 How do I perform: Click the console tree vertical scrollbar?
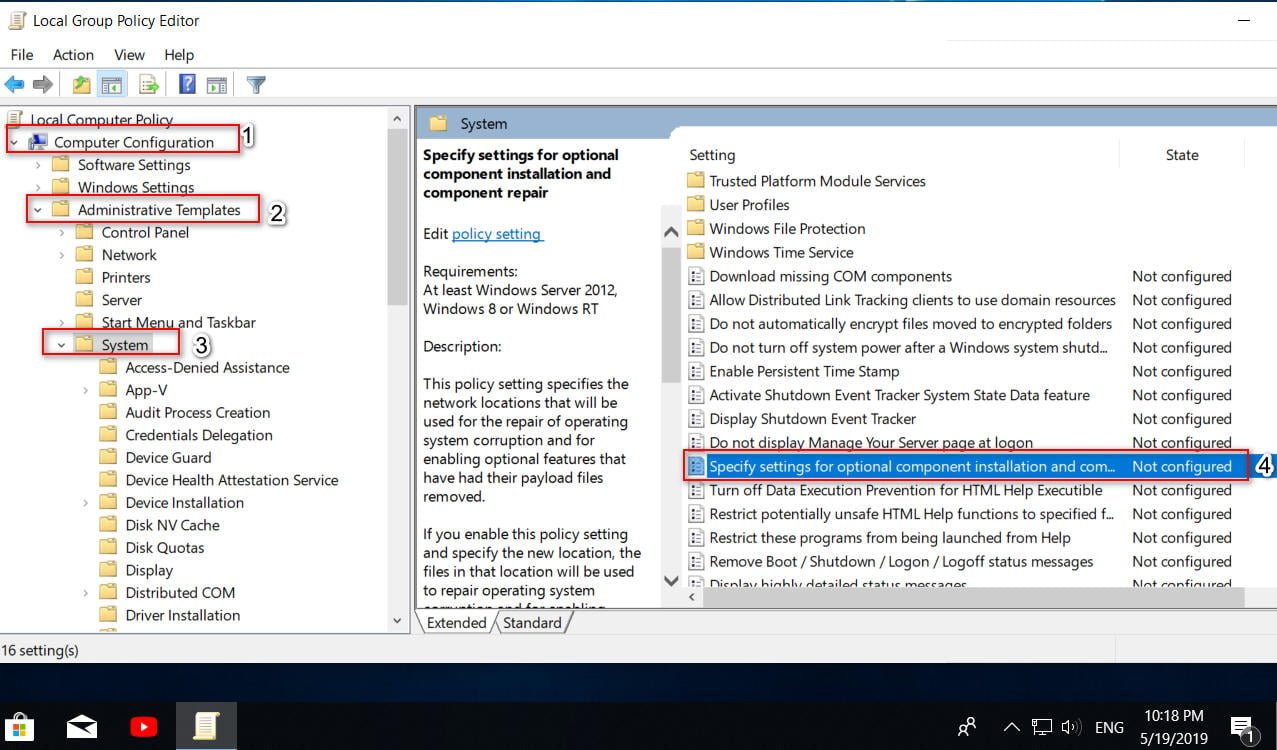pos(399,368)
